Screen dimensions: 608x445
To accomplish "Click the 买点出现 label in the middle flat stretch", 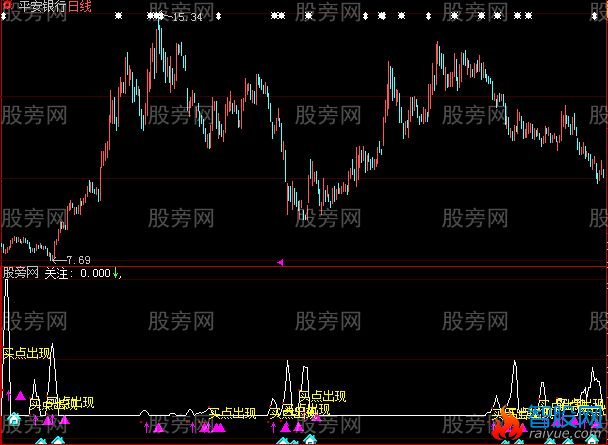I will tap(232, 413).
